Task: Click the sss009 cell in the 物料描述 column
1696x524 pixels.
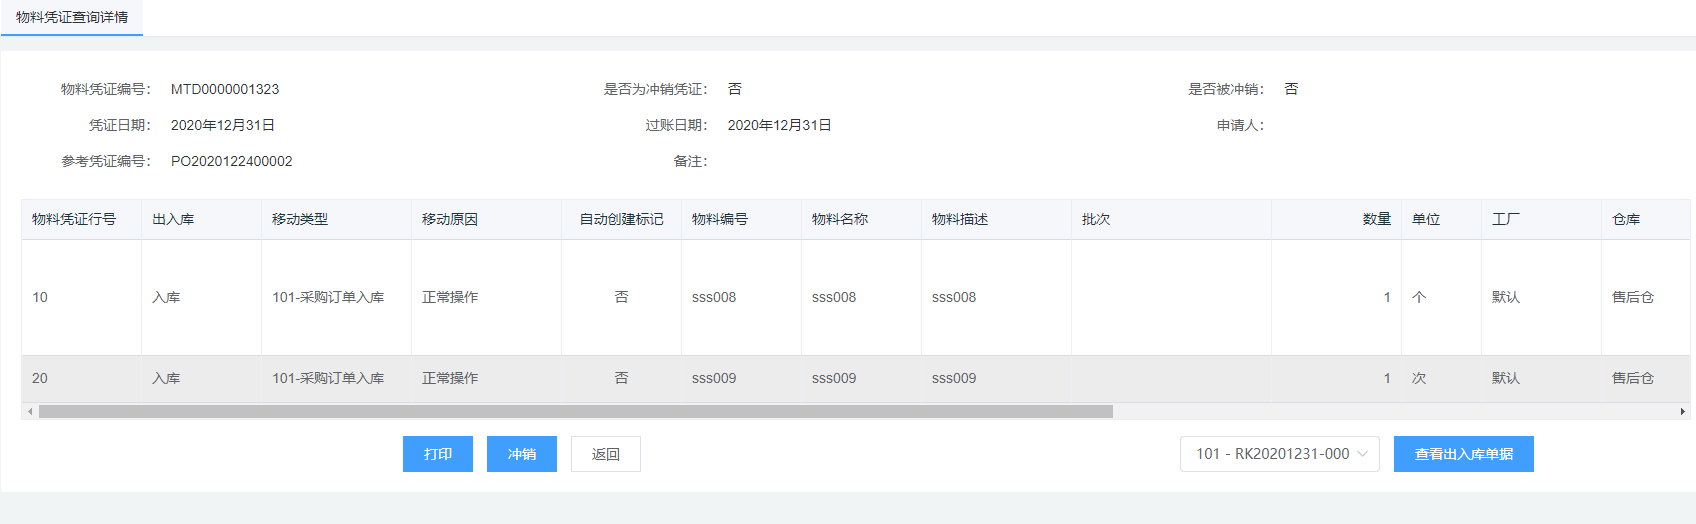Action: [954, 378]
